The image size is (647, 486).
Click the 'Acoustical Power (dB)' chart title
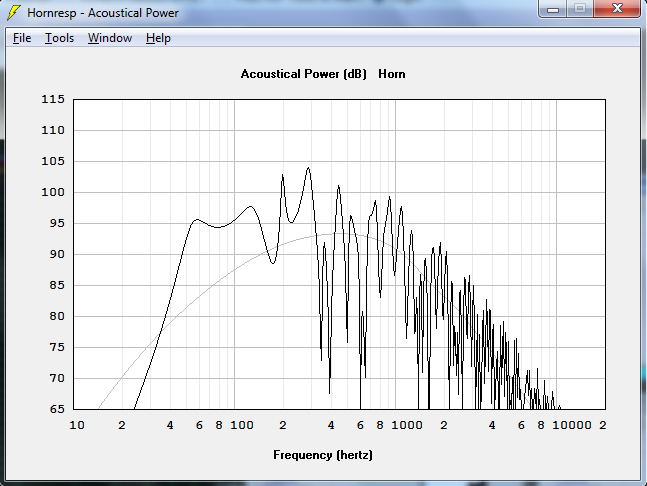304,74
